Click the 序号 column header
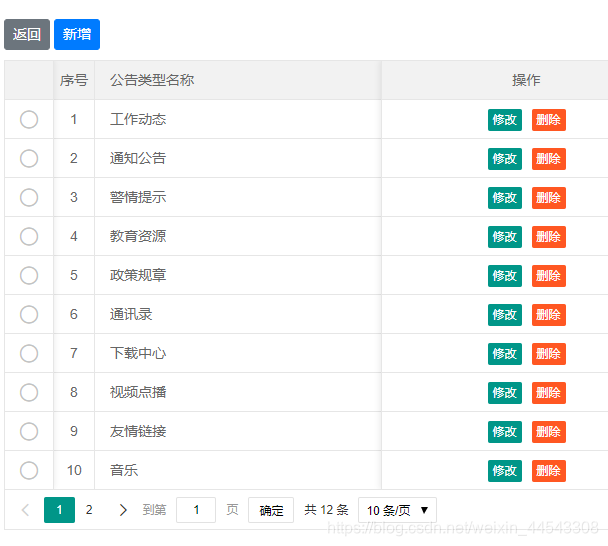 coord(74,80)
